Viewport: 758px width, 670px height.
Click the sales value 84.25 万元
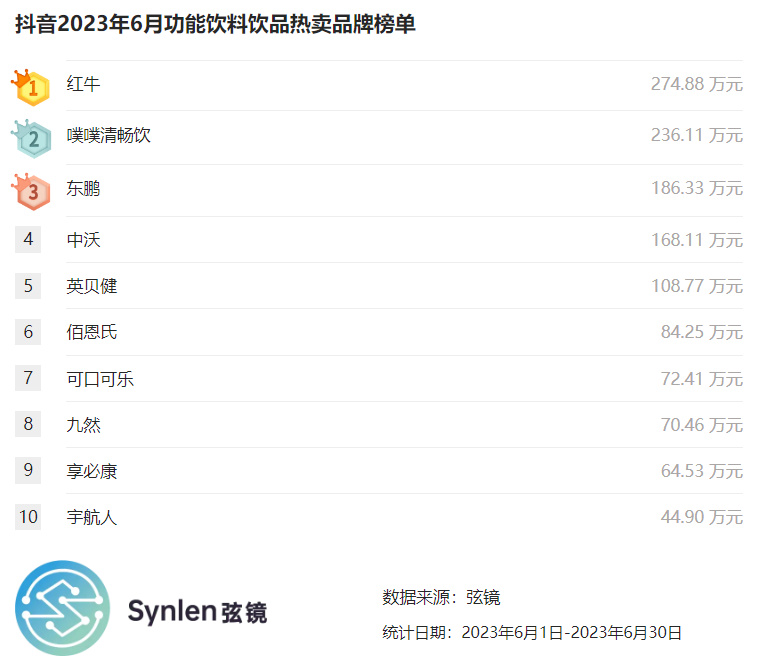pyautogui.click(x=701, y=332)
